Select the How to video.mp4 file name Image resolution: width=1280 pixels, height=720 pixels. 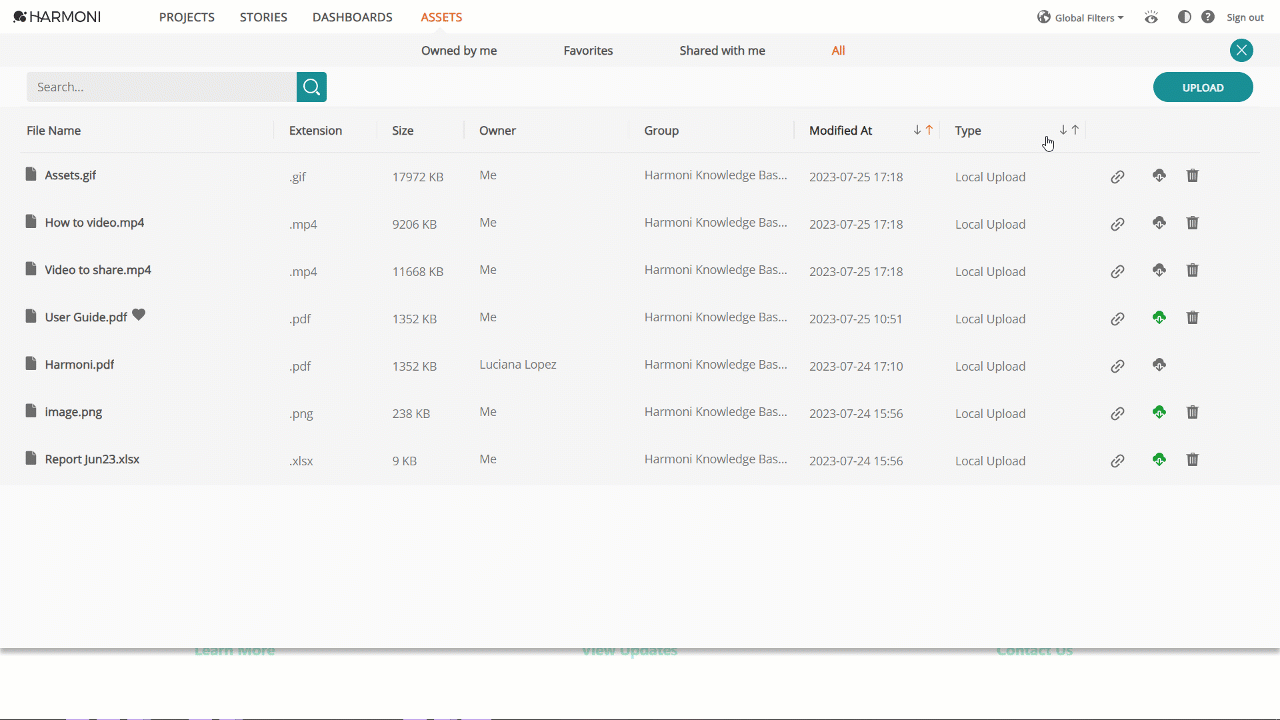94,222
